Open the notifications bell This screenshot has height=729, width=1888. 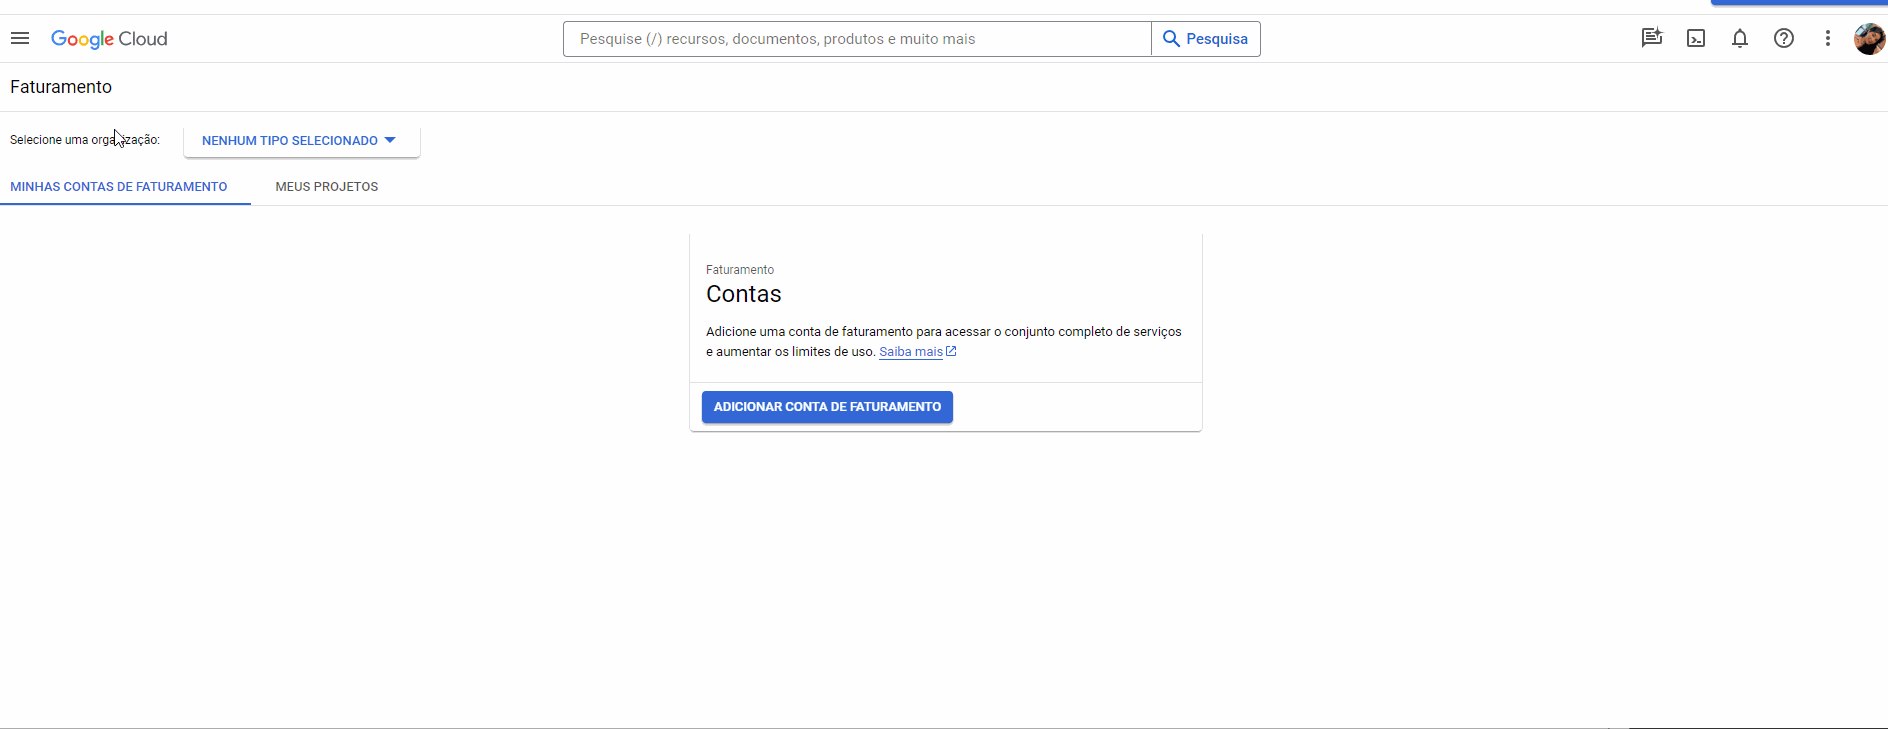coord(1740,38)
